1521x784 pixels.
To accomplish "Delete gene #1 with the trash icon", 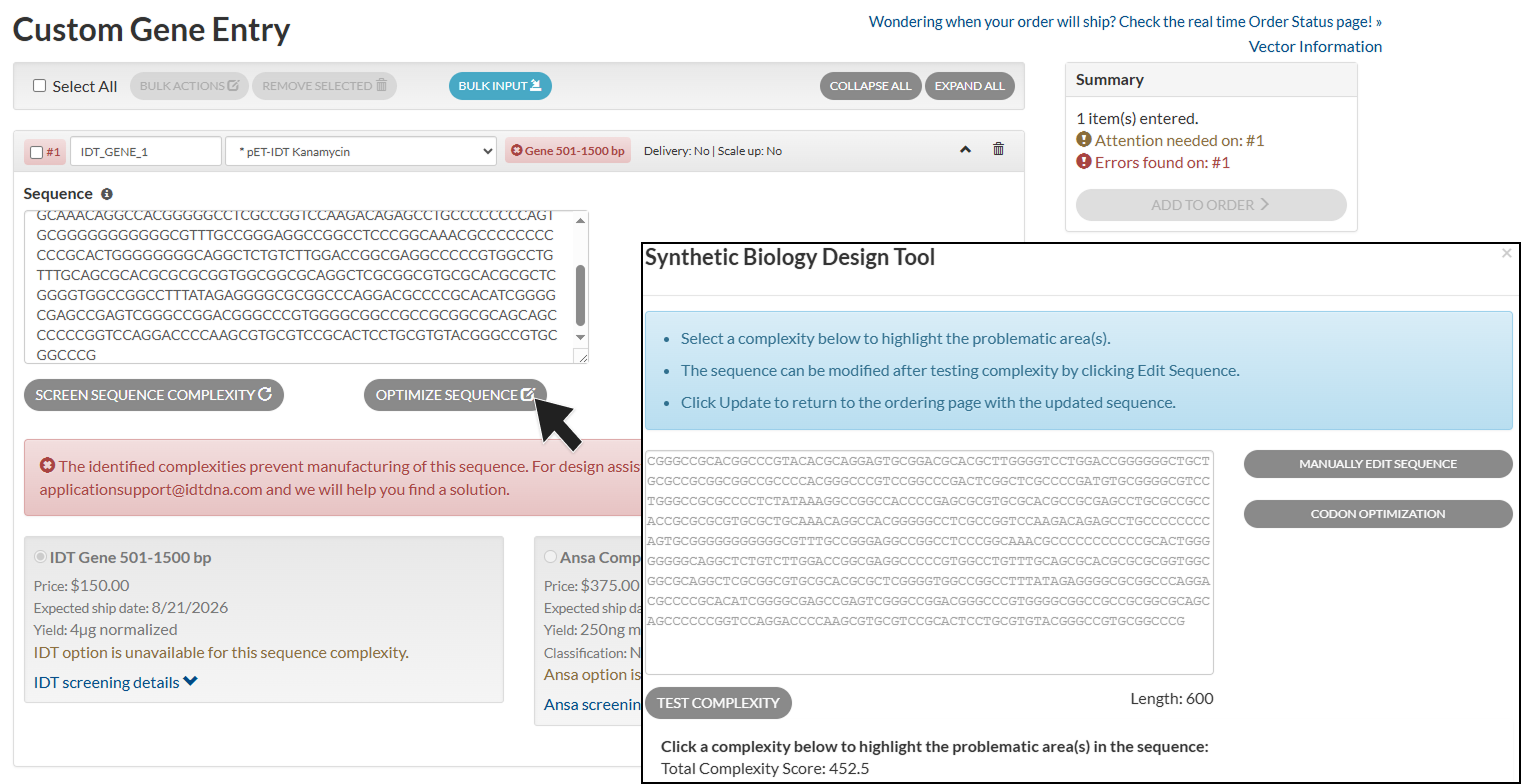I will coord(998,150).
